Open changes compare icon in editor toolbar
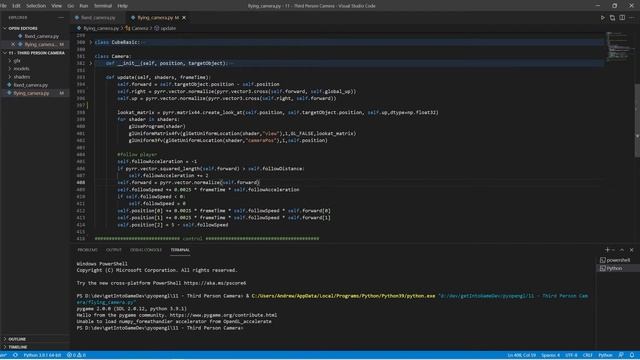 612,18
